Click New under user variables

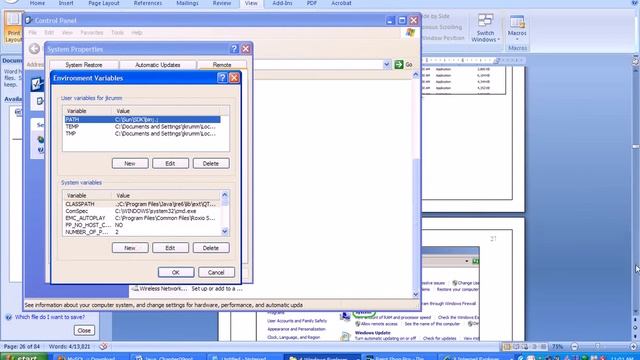[x=130, y=163]
